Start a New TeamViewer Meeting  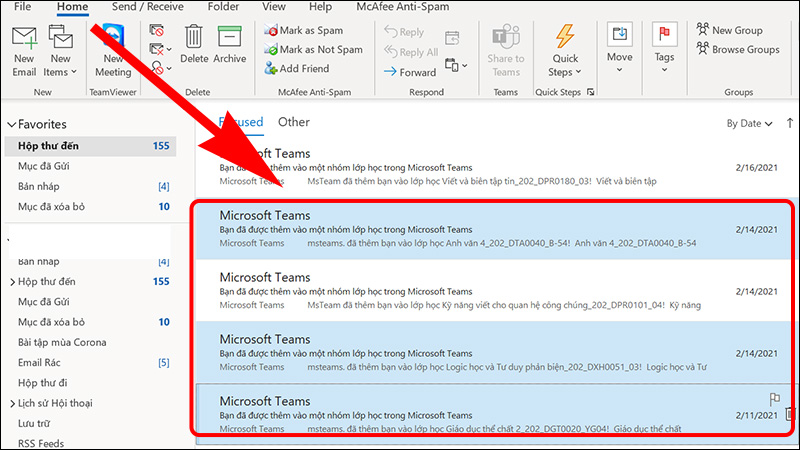point(113,52)
